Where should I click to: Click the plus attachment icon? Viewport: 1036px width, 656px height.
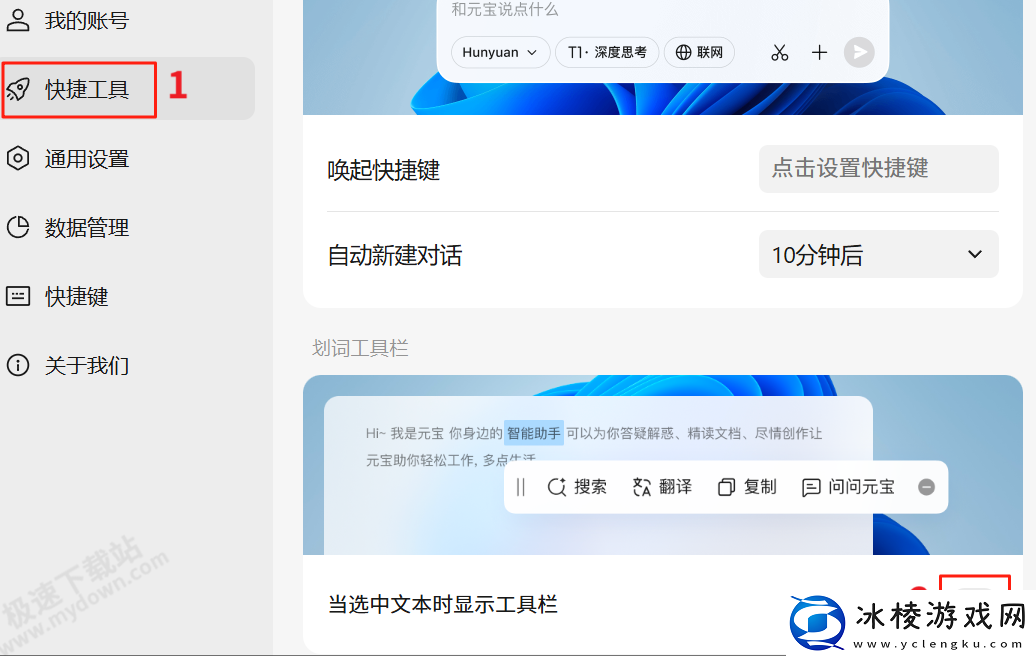click(x=819, y=52)
